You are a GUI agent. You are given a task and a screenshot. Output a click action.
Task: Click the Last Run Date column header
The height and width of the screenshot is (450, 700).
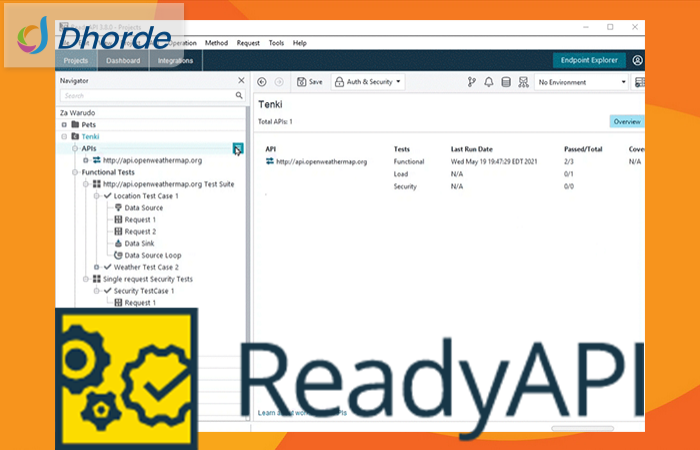point(471,149)
